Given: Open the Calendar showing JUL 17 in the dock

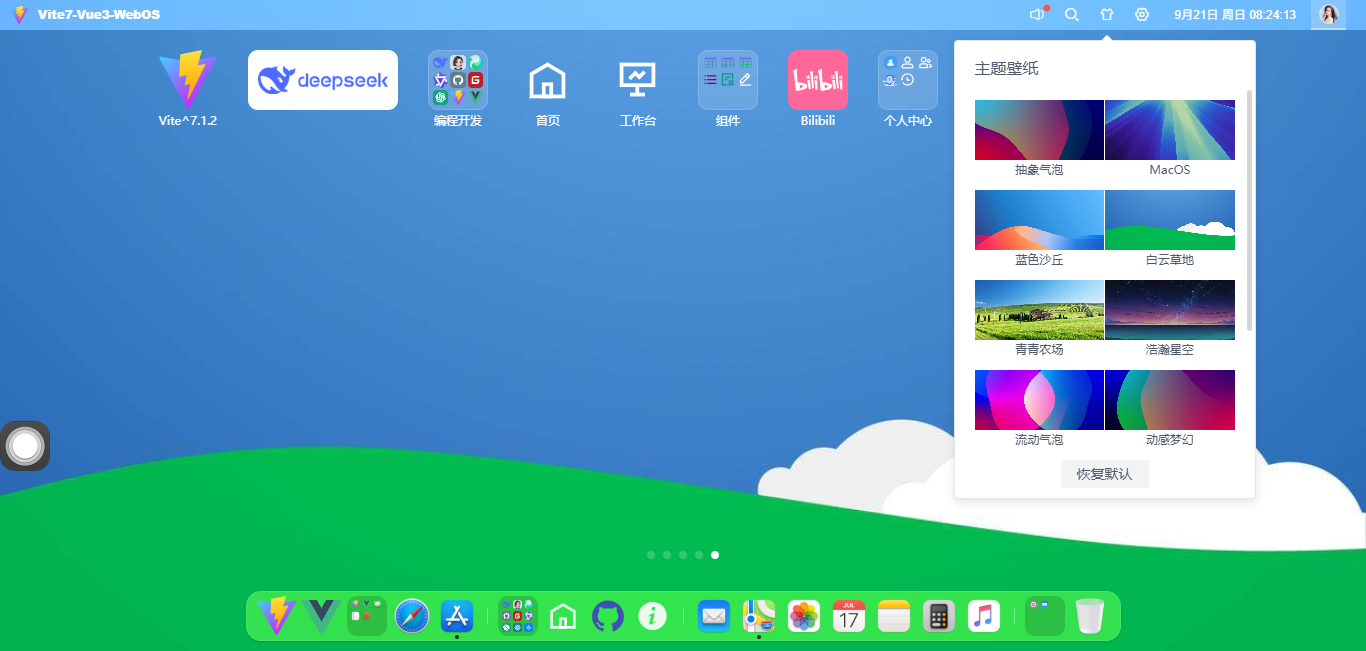Looking at the screenshot, I should pos(848,616).
